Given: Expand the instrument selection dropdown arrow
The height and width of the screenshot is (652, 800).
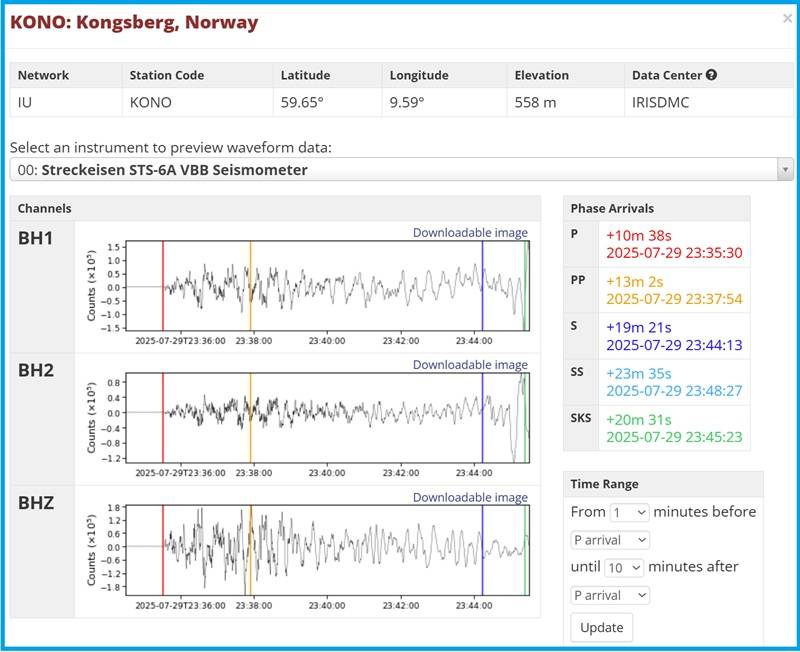Looking at the screenshot, I should (x=784, y=170).
